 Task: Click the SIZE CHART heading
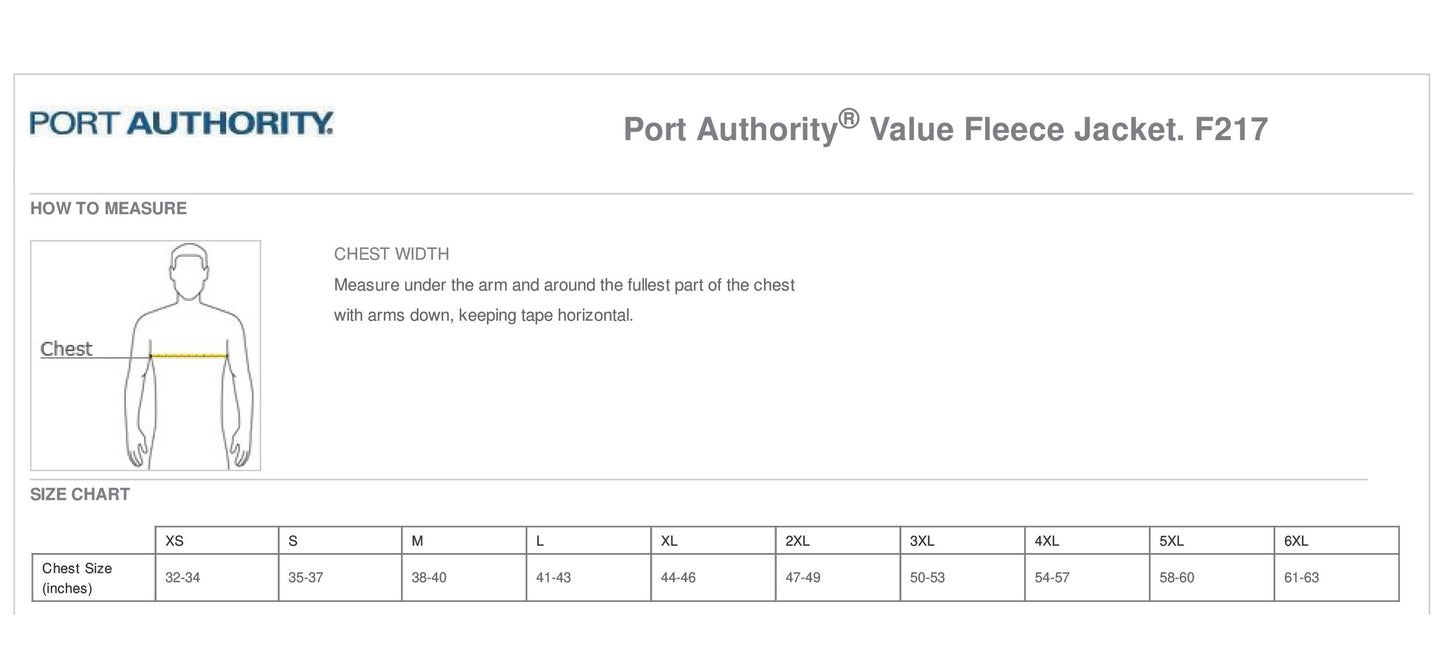[x=80, y=494]
